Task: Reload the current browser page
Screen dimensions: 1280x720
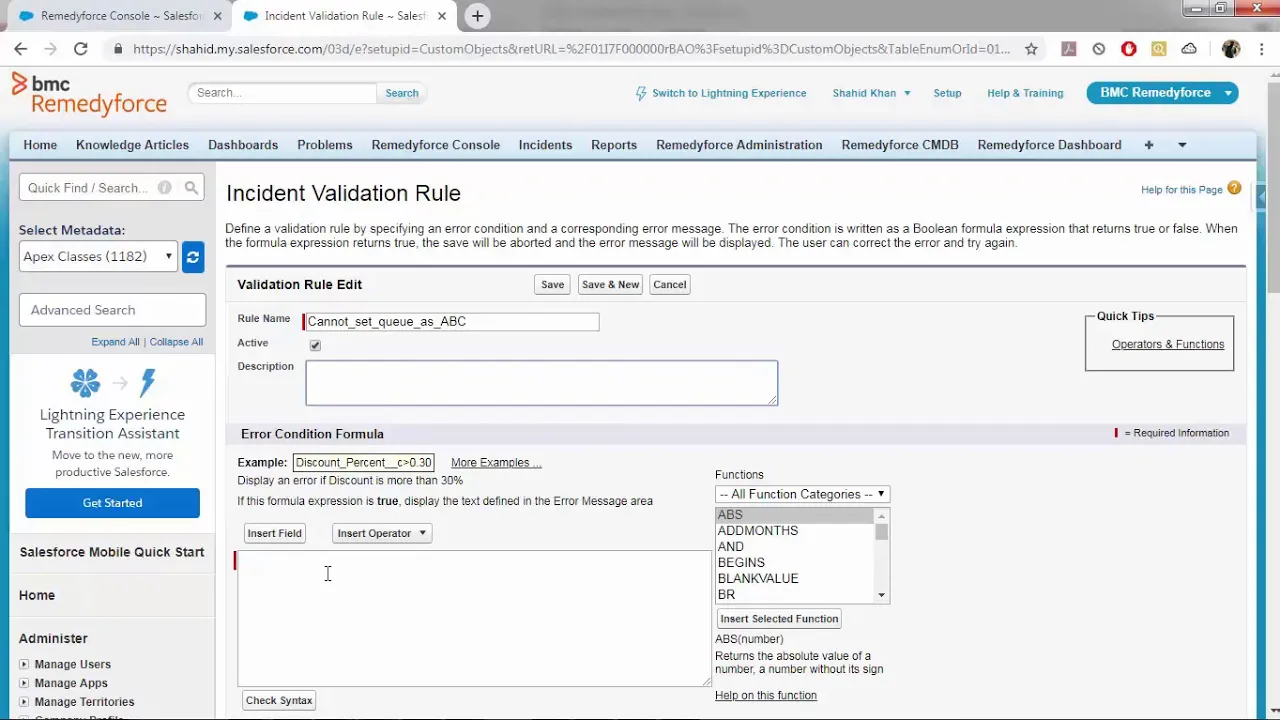Action: tap(81, 49)
